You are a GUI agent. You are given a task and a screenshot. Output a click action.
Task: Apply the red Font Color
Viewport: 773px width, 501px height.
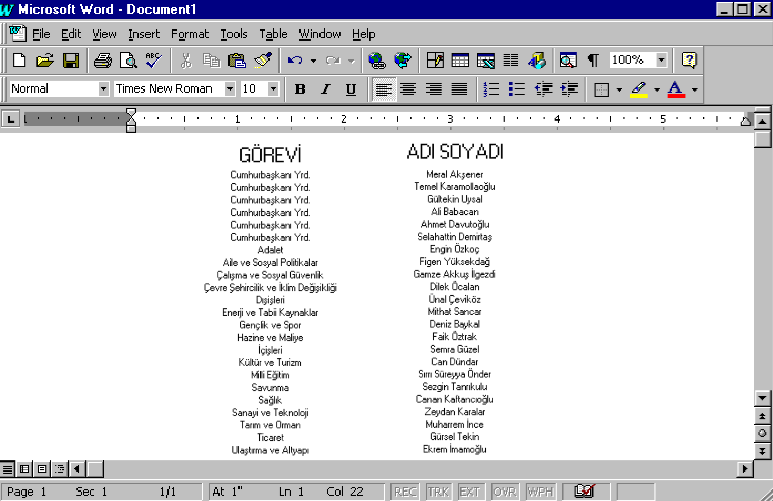675,89
